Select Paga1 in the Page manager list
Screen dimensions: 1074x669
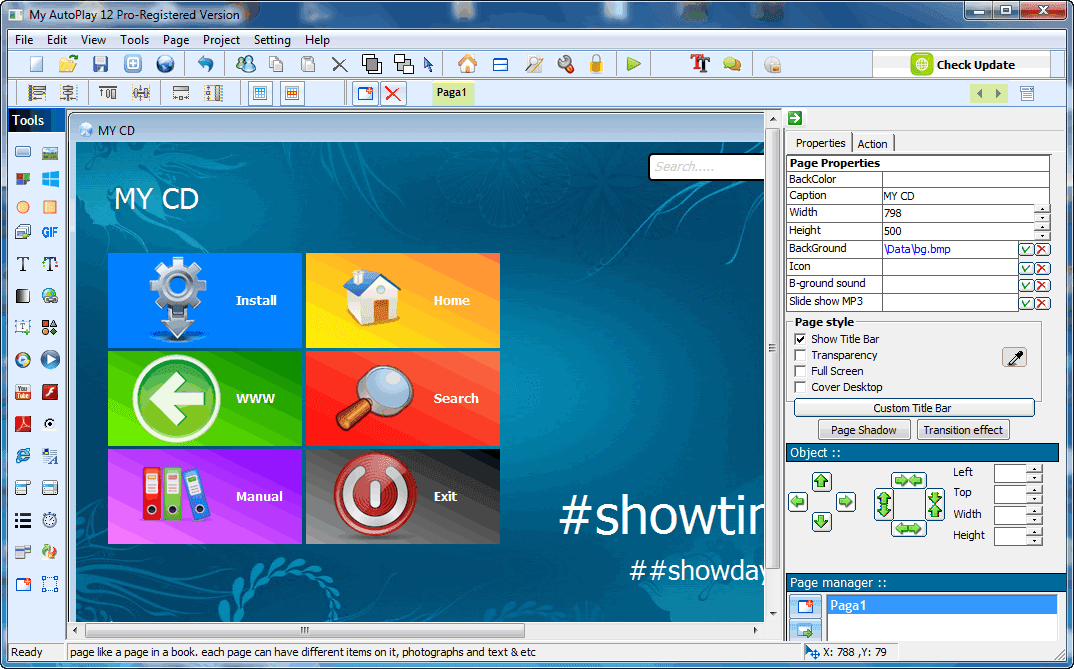click(x=942, y=605)
